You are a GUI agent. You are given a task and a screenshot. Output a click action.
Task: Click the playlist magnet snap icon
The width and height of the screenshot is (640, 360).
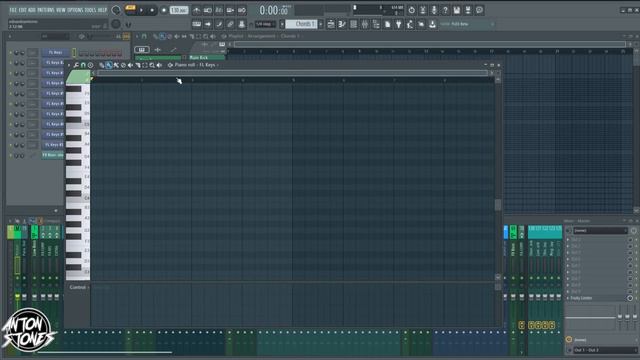click(x=144, y=36)
